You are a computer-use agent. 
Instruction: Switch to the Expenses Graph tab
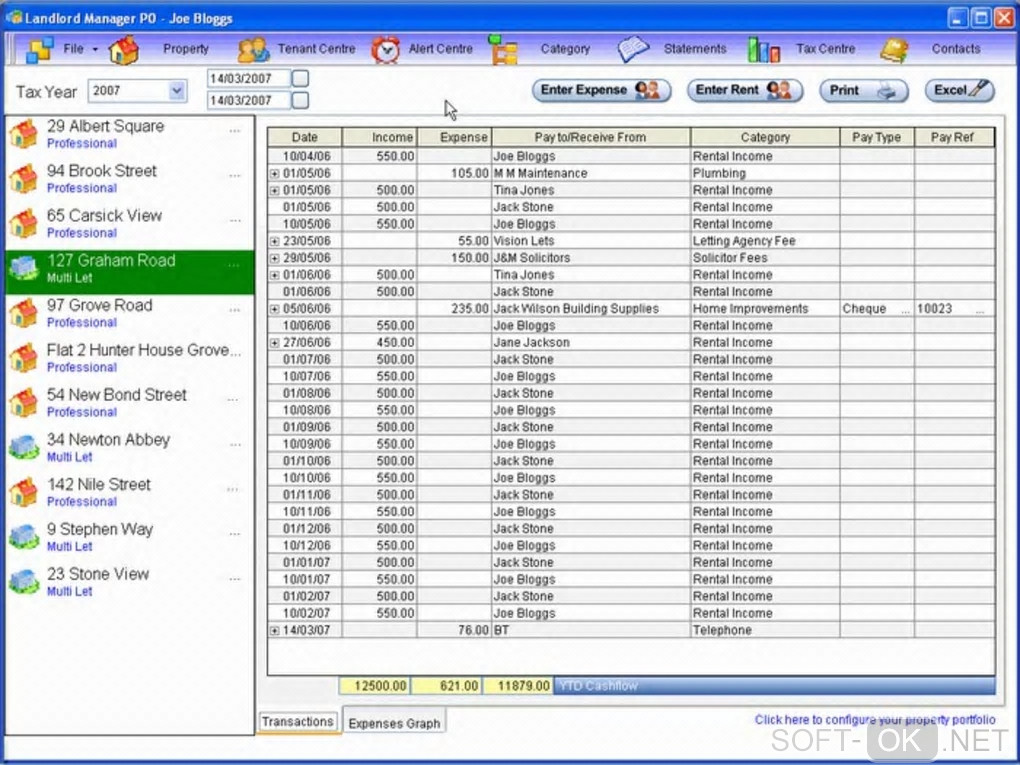pos(394,723)
